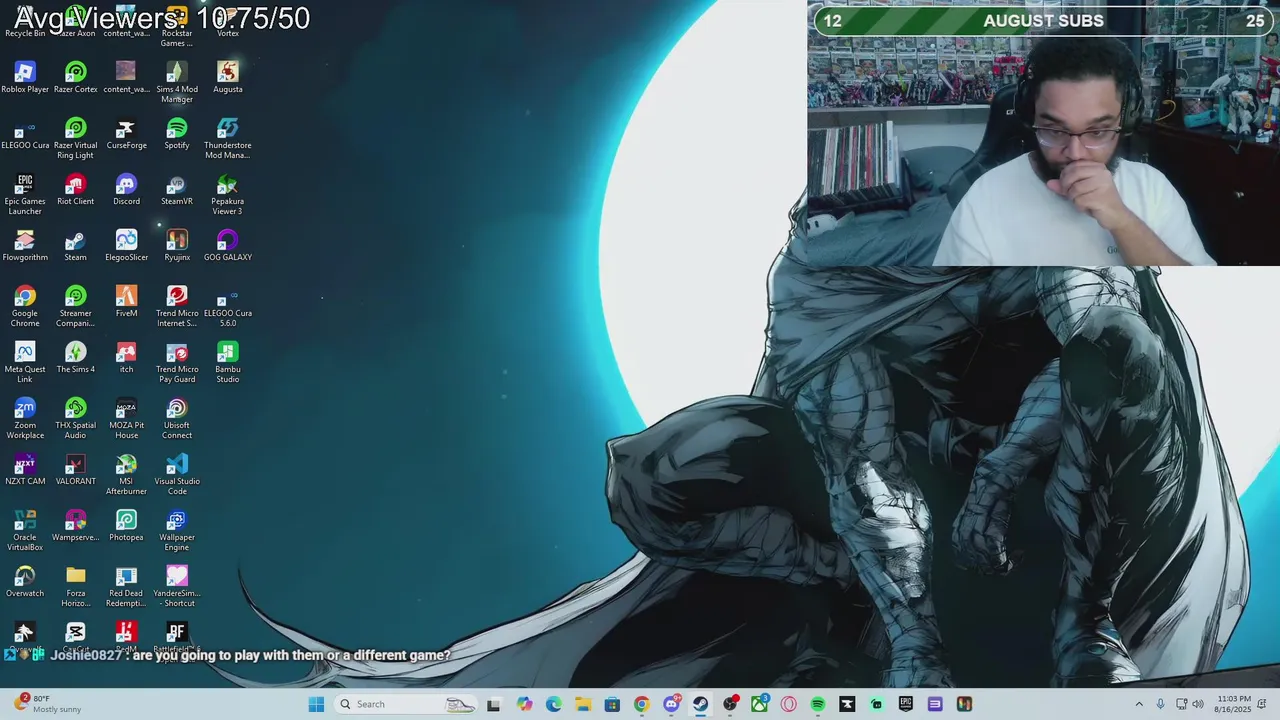The image size is (1280, 720).
Task: Open Zoom Workplace desktop icon
Action: point(25,418)
